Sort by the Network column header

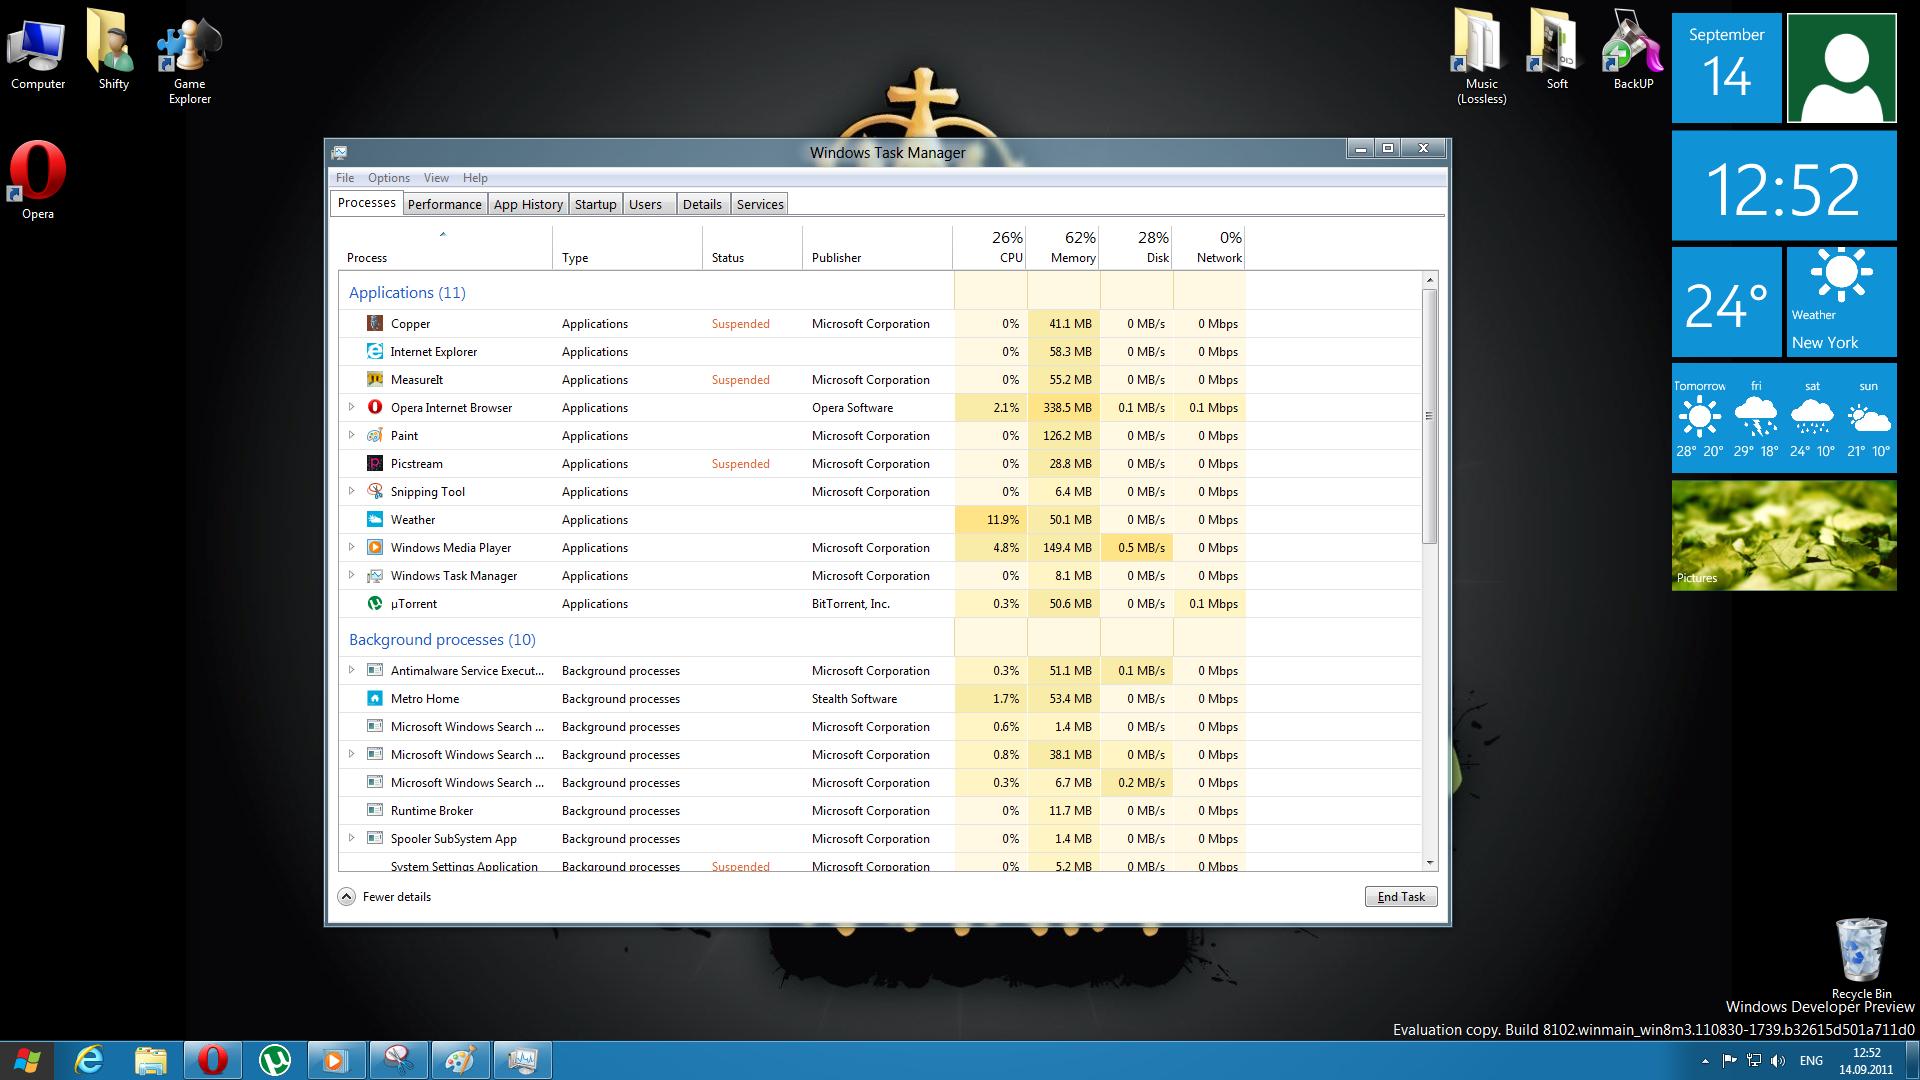(x=1209, y=247)
